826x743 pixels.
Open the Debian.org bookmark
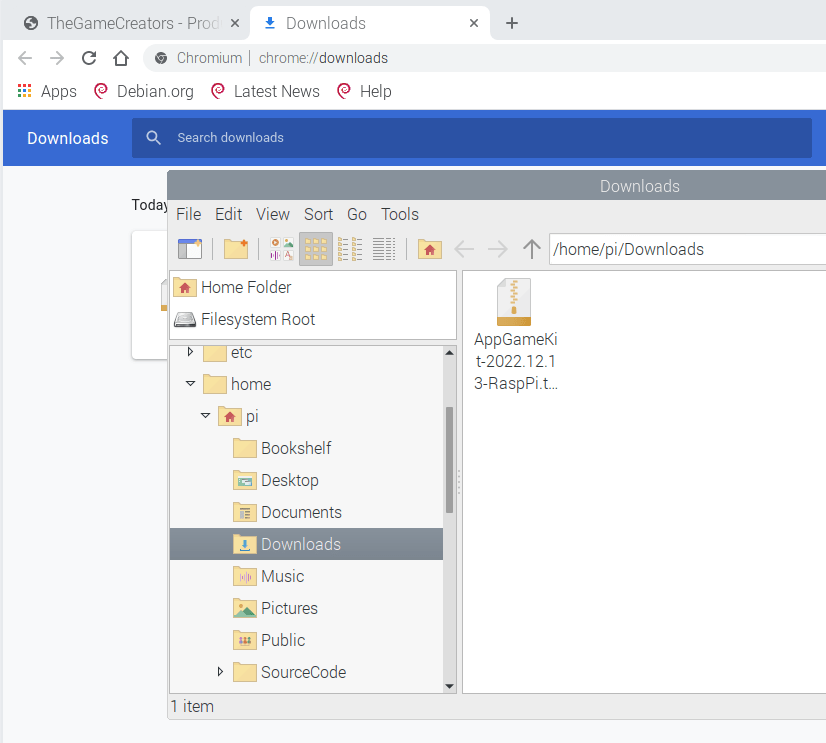pos(143,91)
